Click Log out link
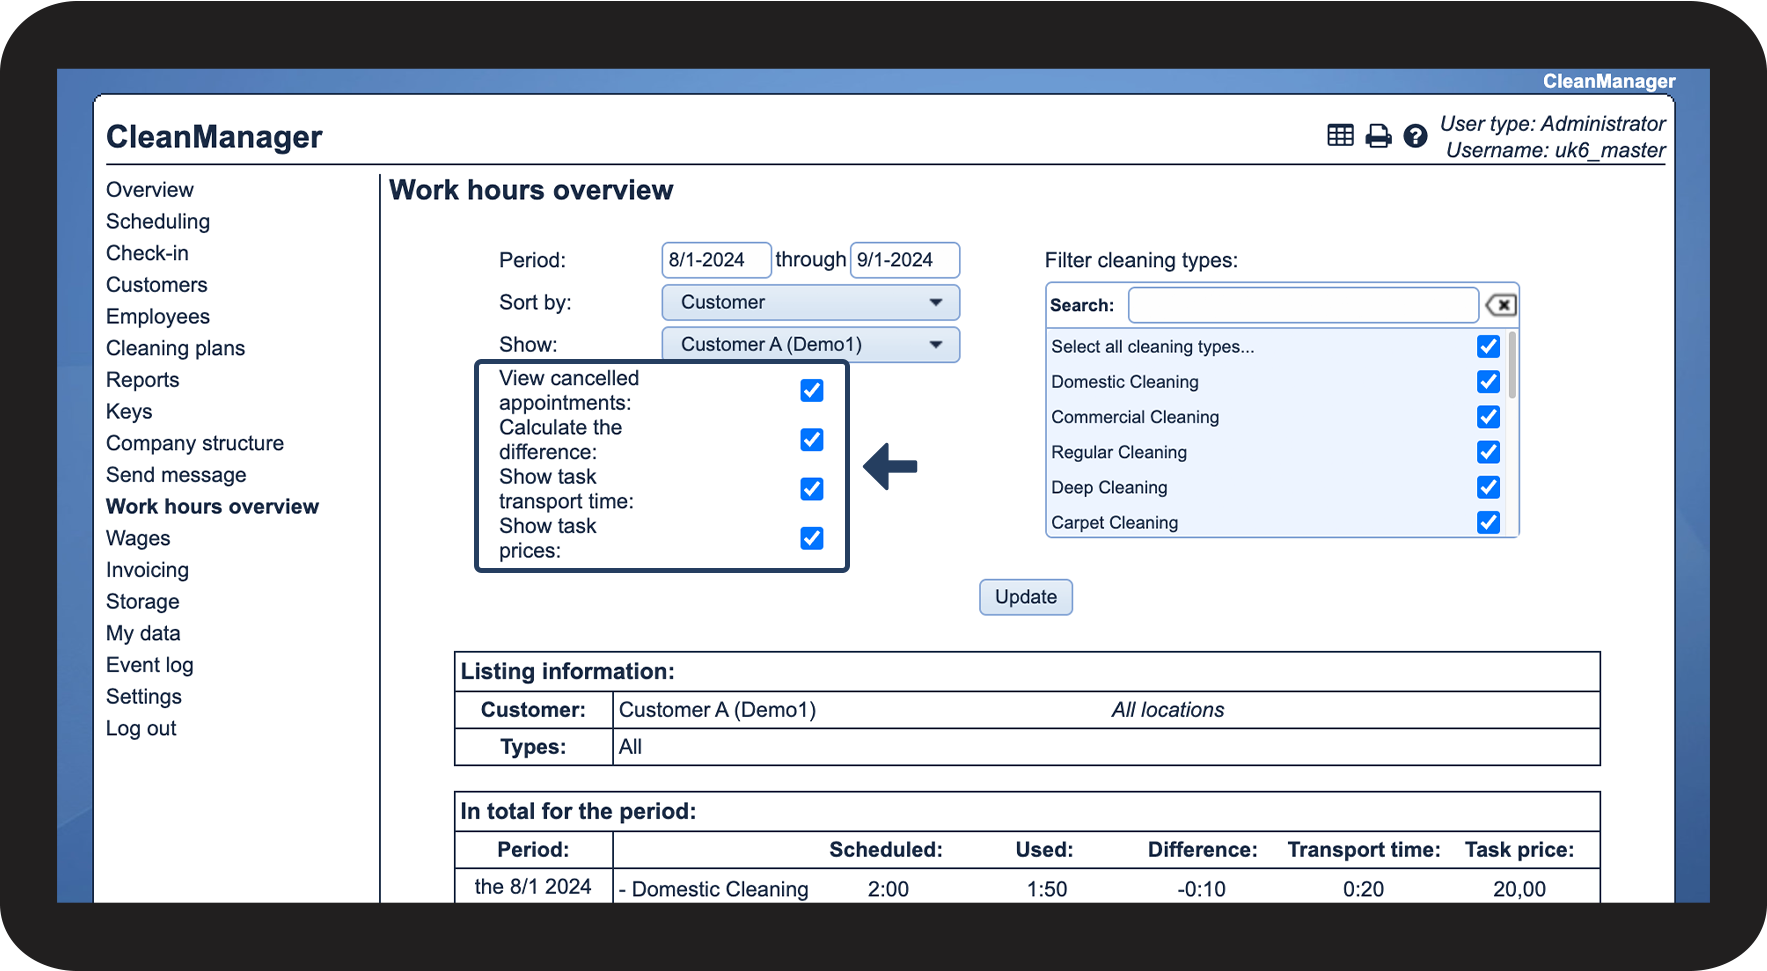Image resolution: width=1767 pixels, height=971 pixels. click(141, 729)
